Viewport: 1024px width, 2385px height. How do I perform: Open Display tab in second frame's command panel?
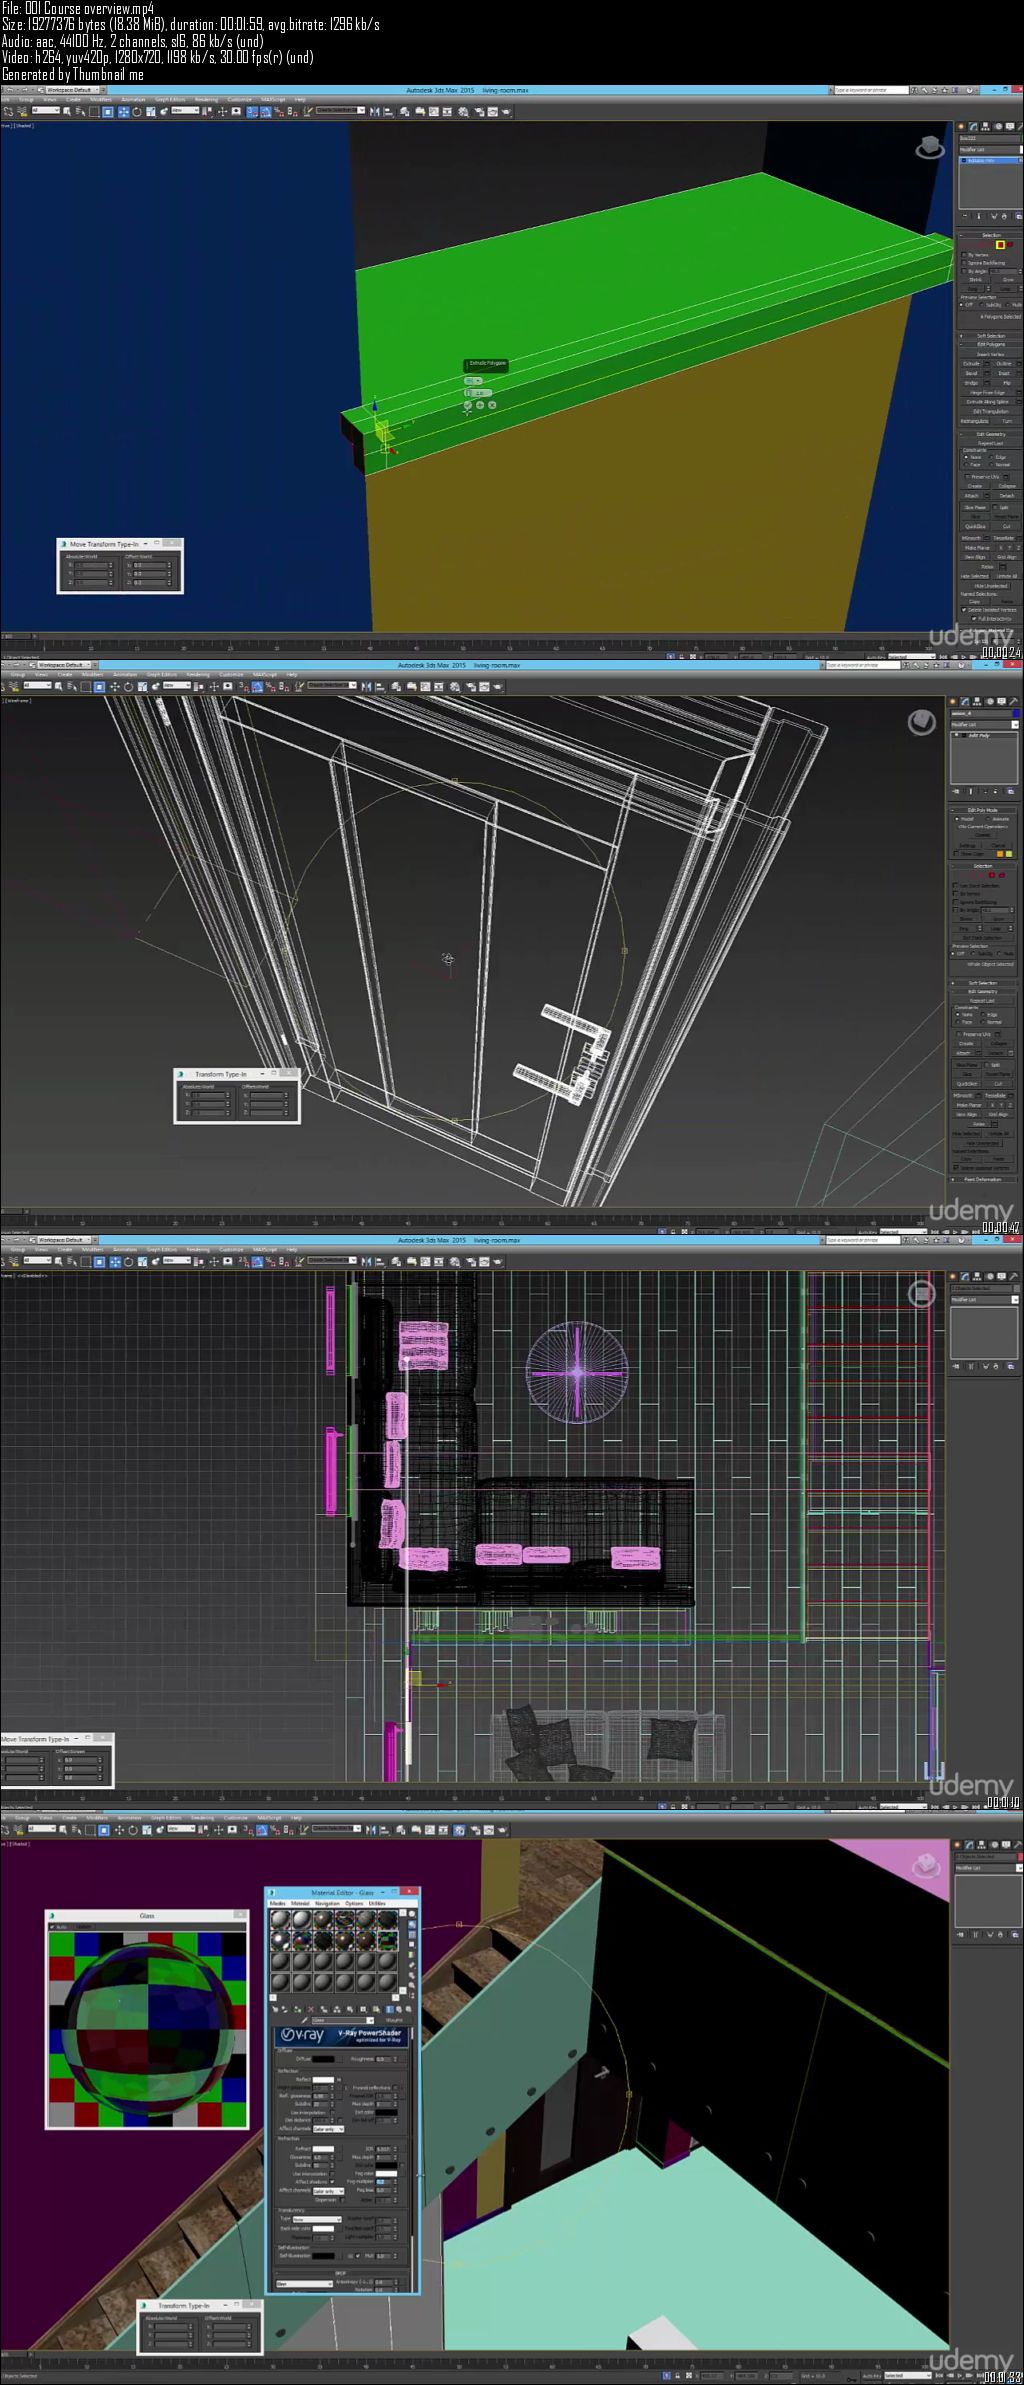1002,701
